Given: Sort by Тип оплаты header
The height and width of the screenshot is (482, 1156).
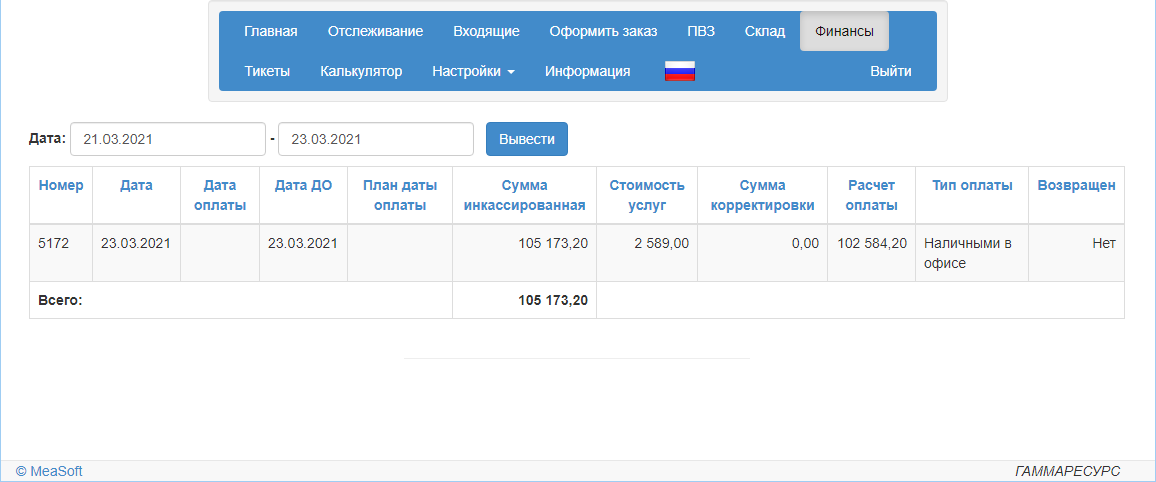Looking at the screenshot, I should pos(972,186).
